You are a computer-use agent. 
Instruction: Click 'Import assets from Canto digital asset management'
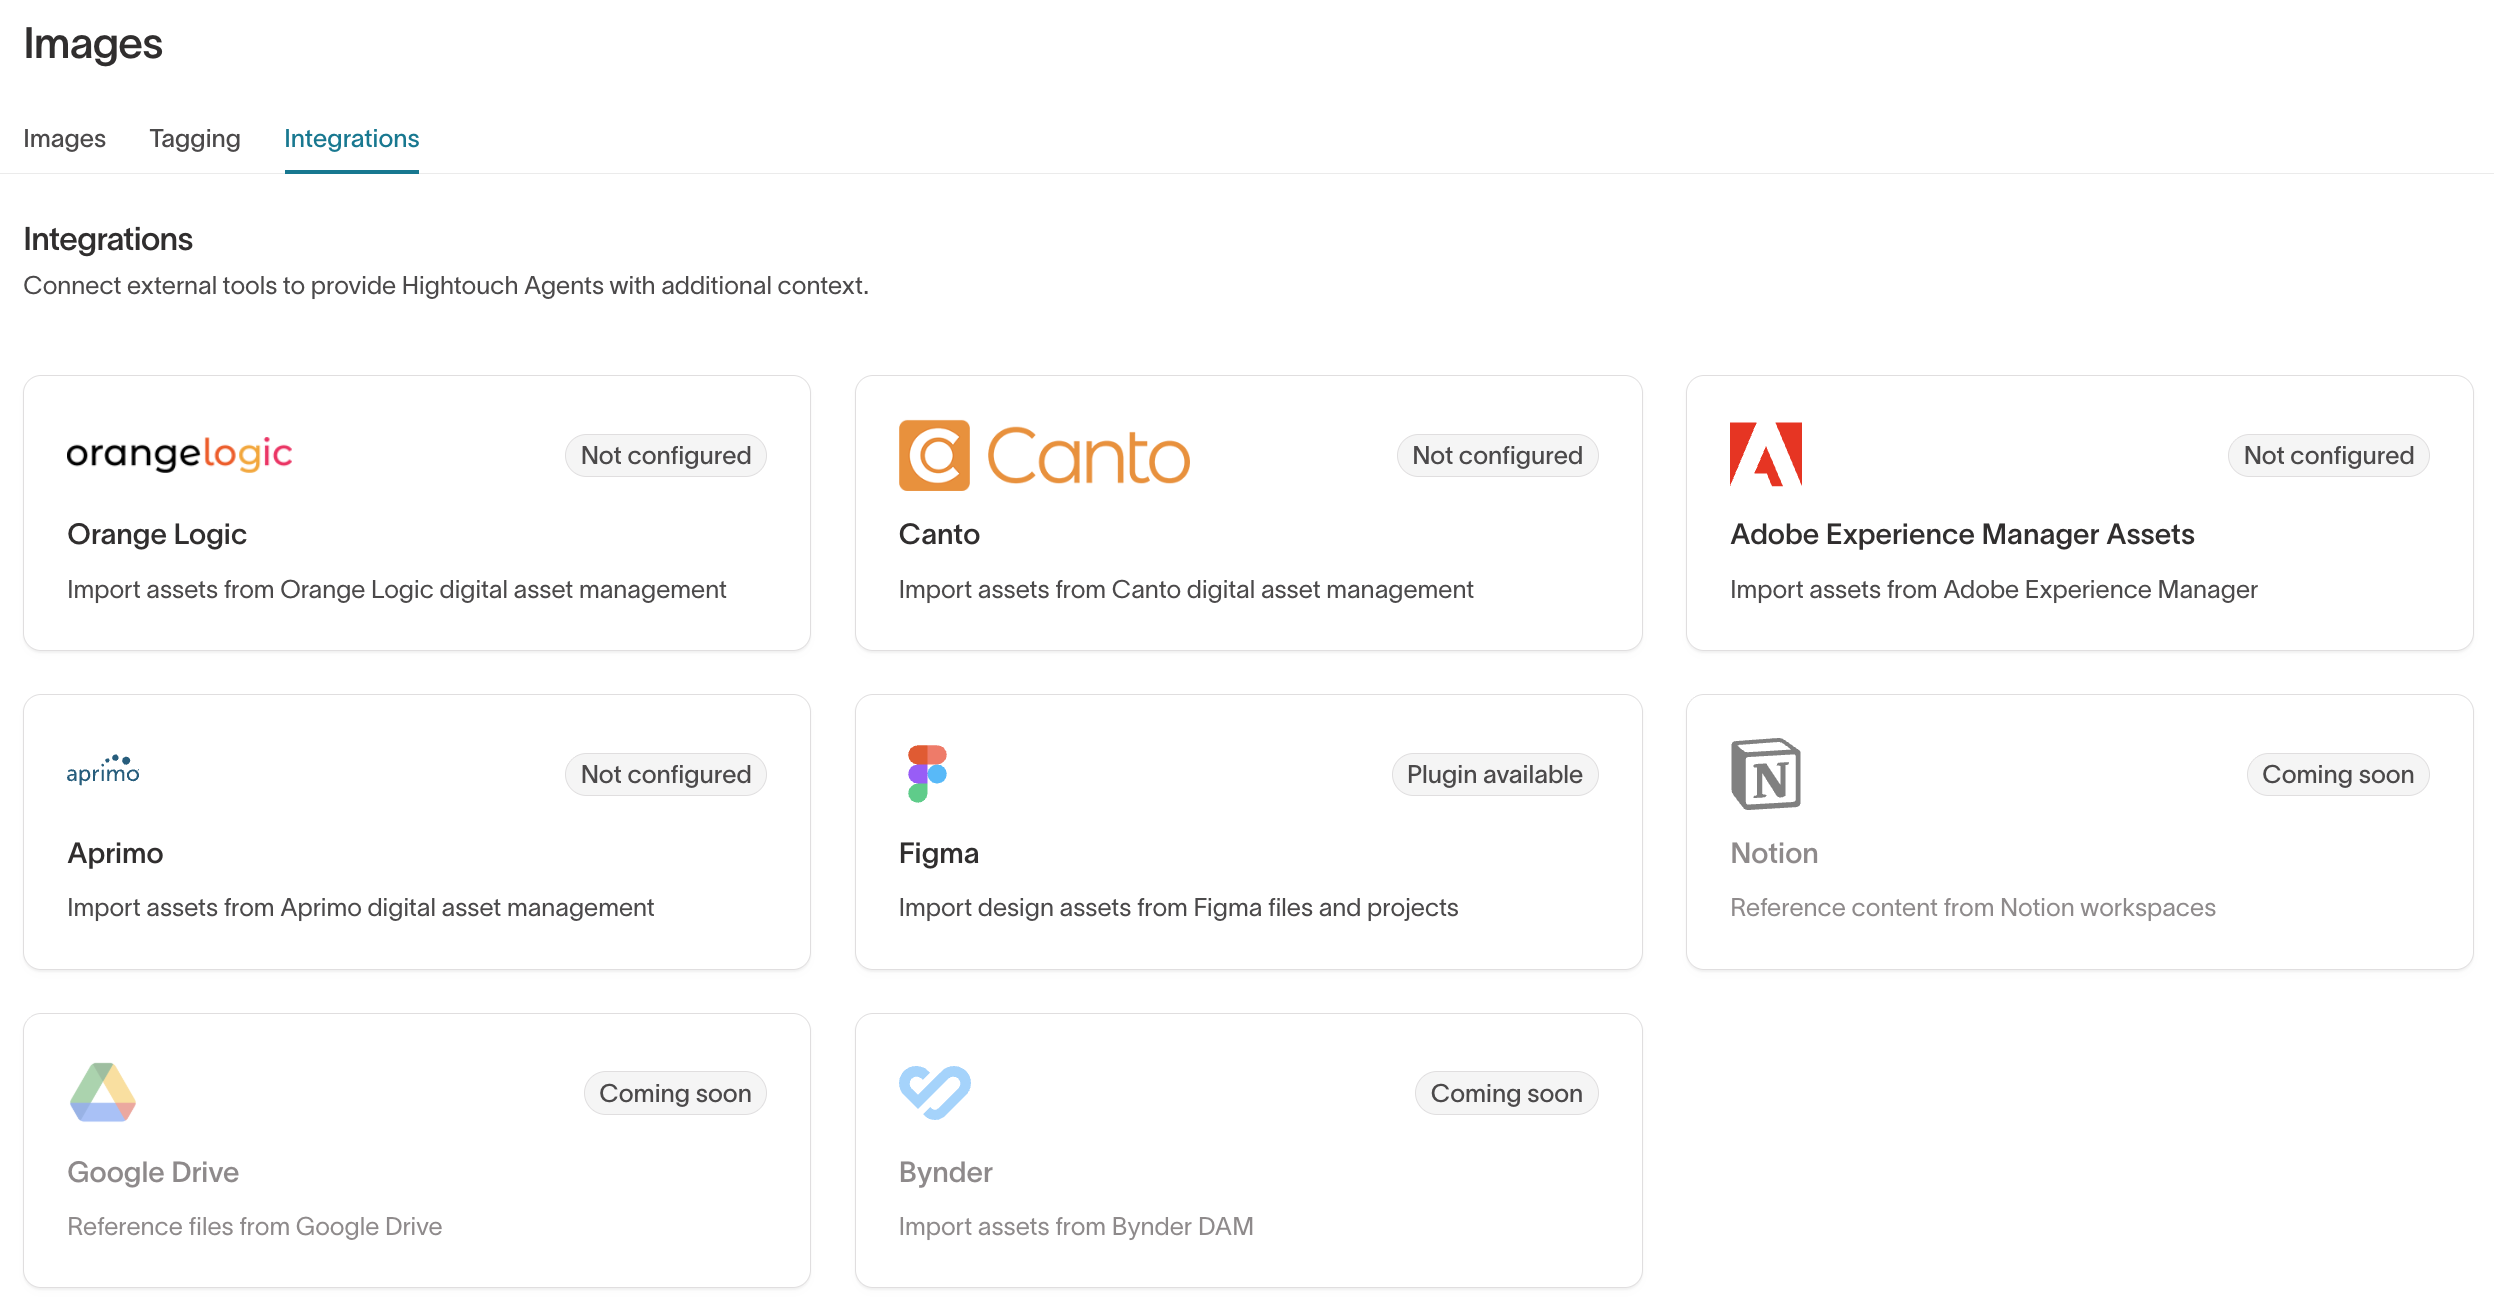pyautogui.click(x=1186, y=589)
